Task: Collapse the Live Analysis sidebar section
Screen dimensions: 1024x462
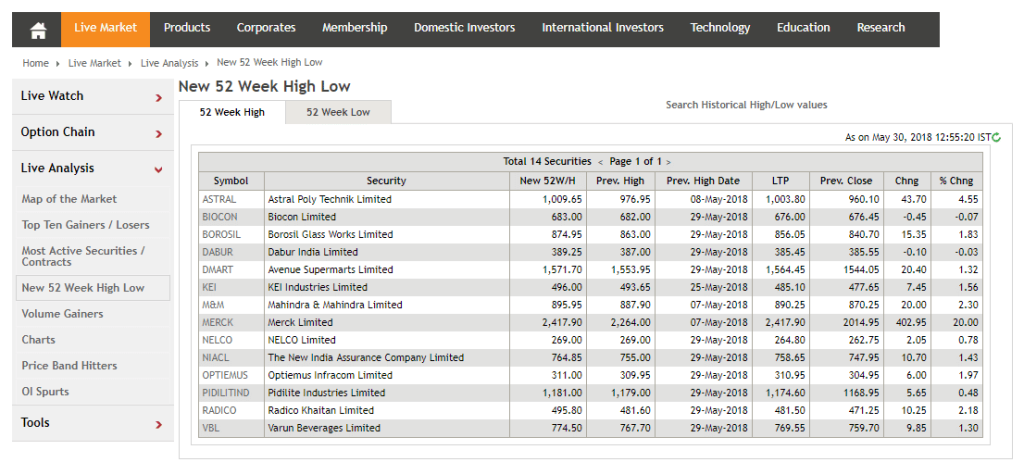Action: [93, 169]
